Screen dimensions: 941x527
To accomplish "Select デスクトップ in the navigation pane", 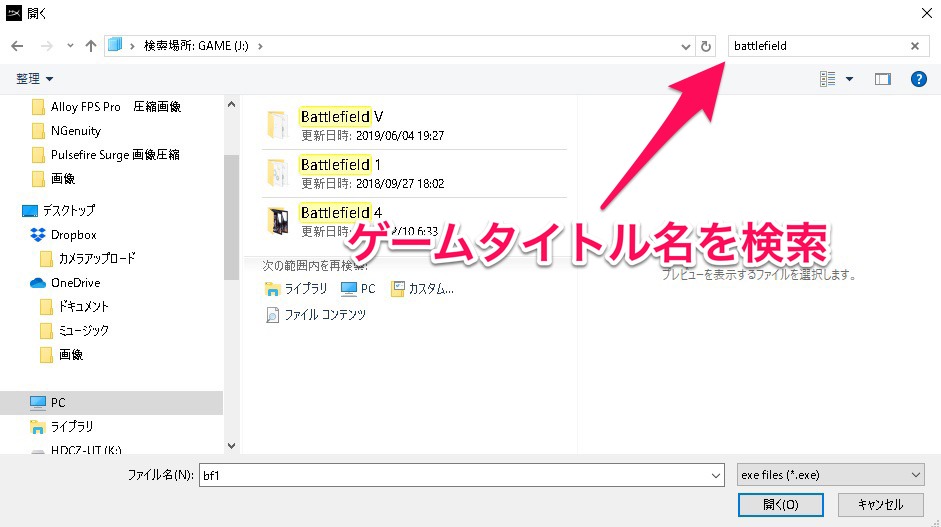I will (68, 211).
